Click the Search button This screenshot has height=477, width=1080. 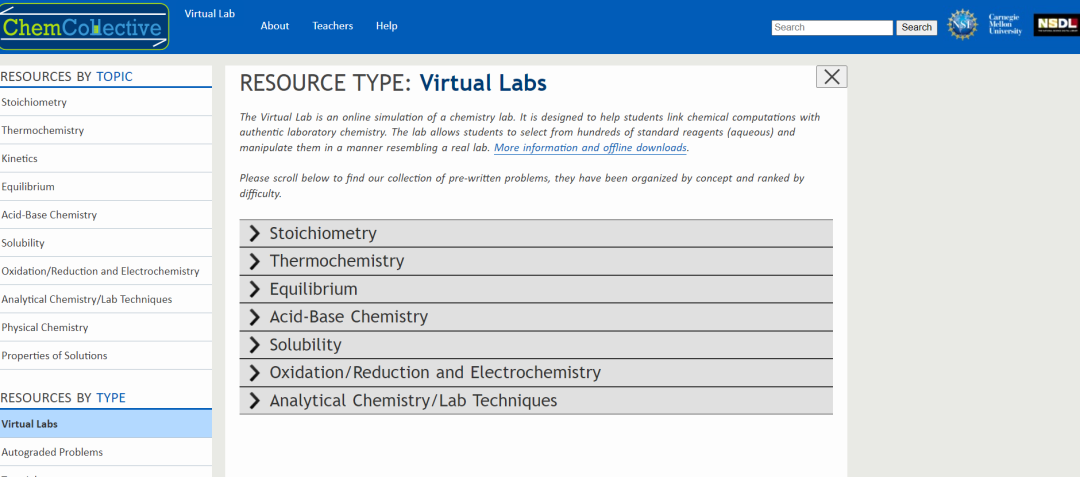pos(916,28)
